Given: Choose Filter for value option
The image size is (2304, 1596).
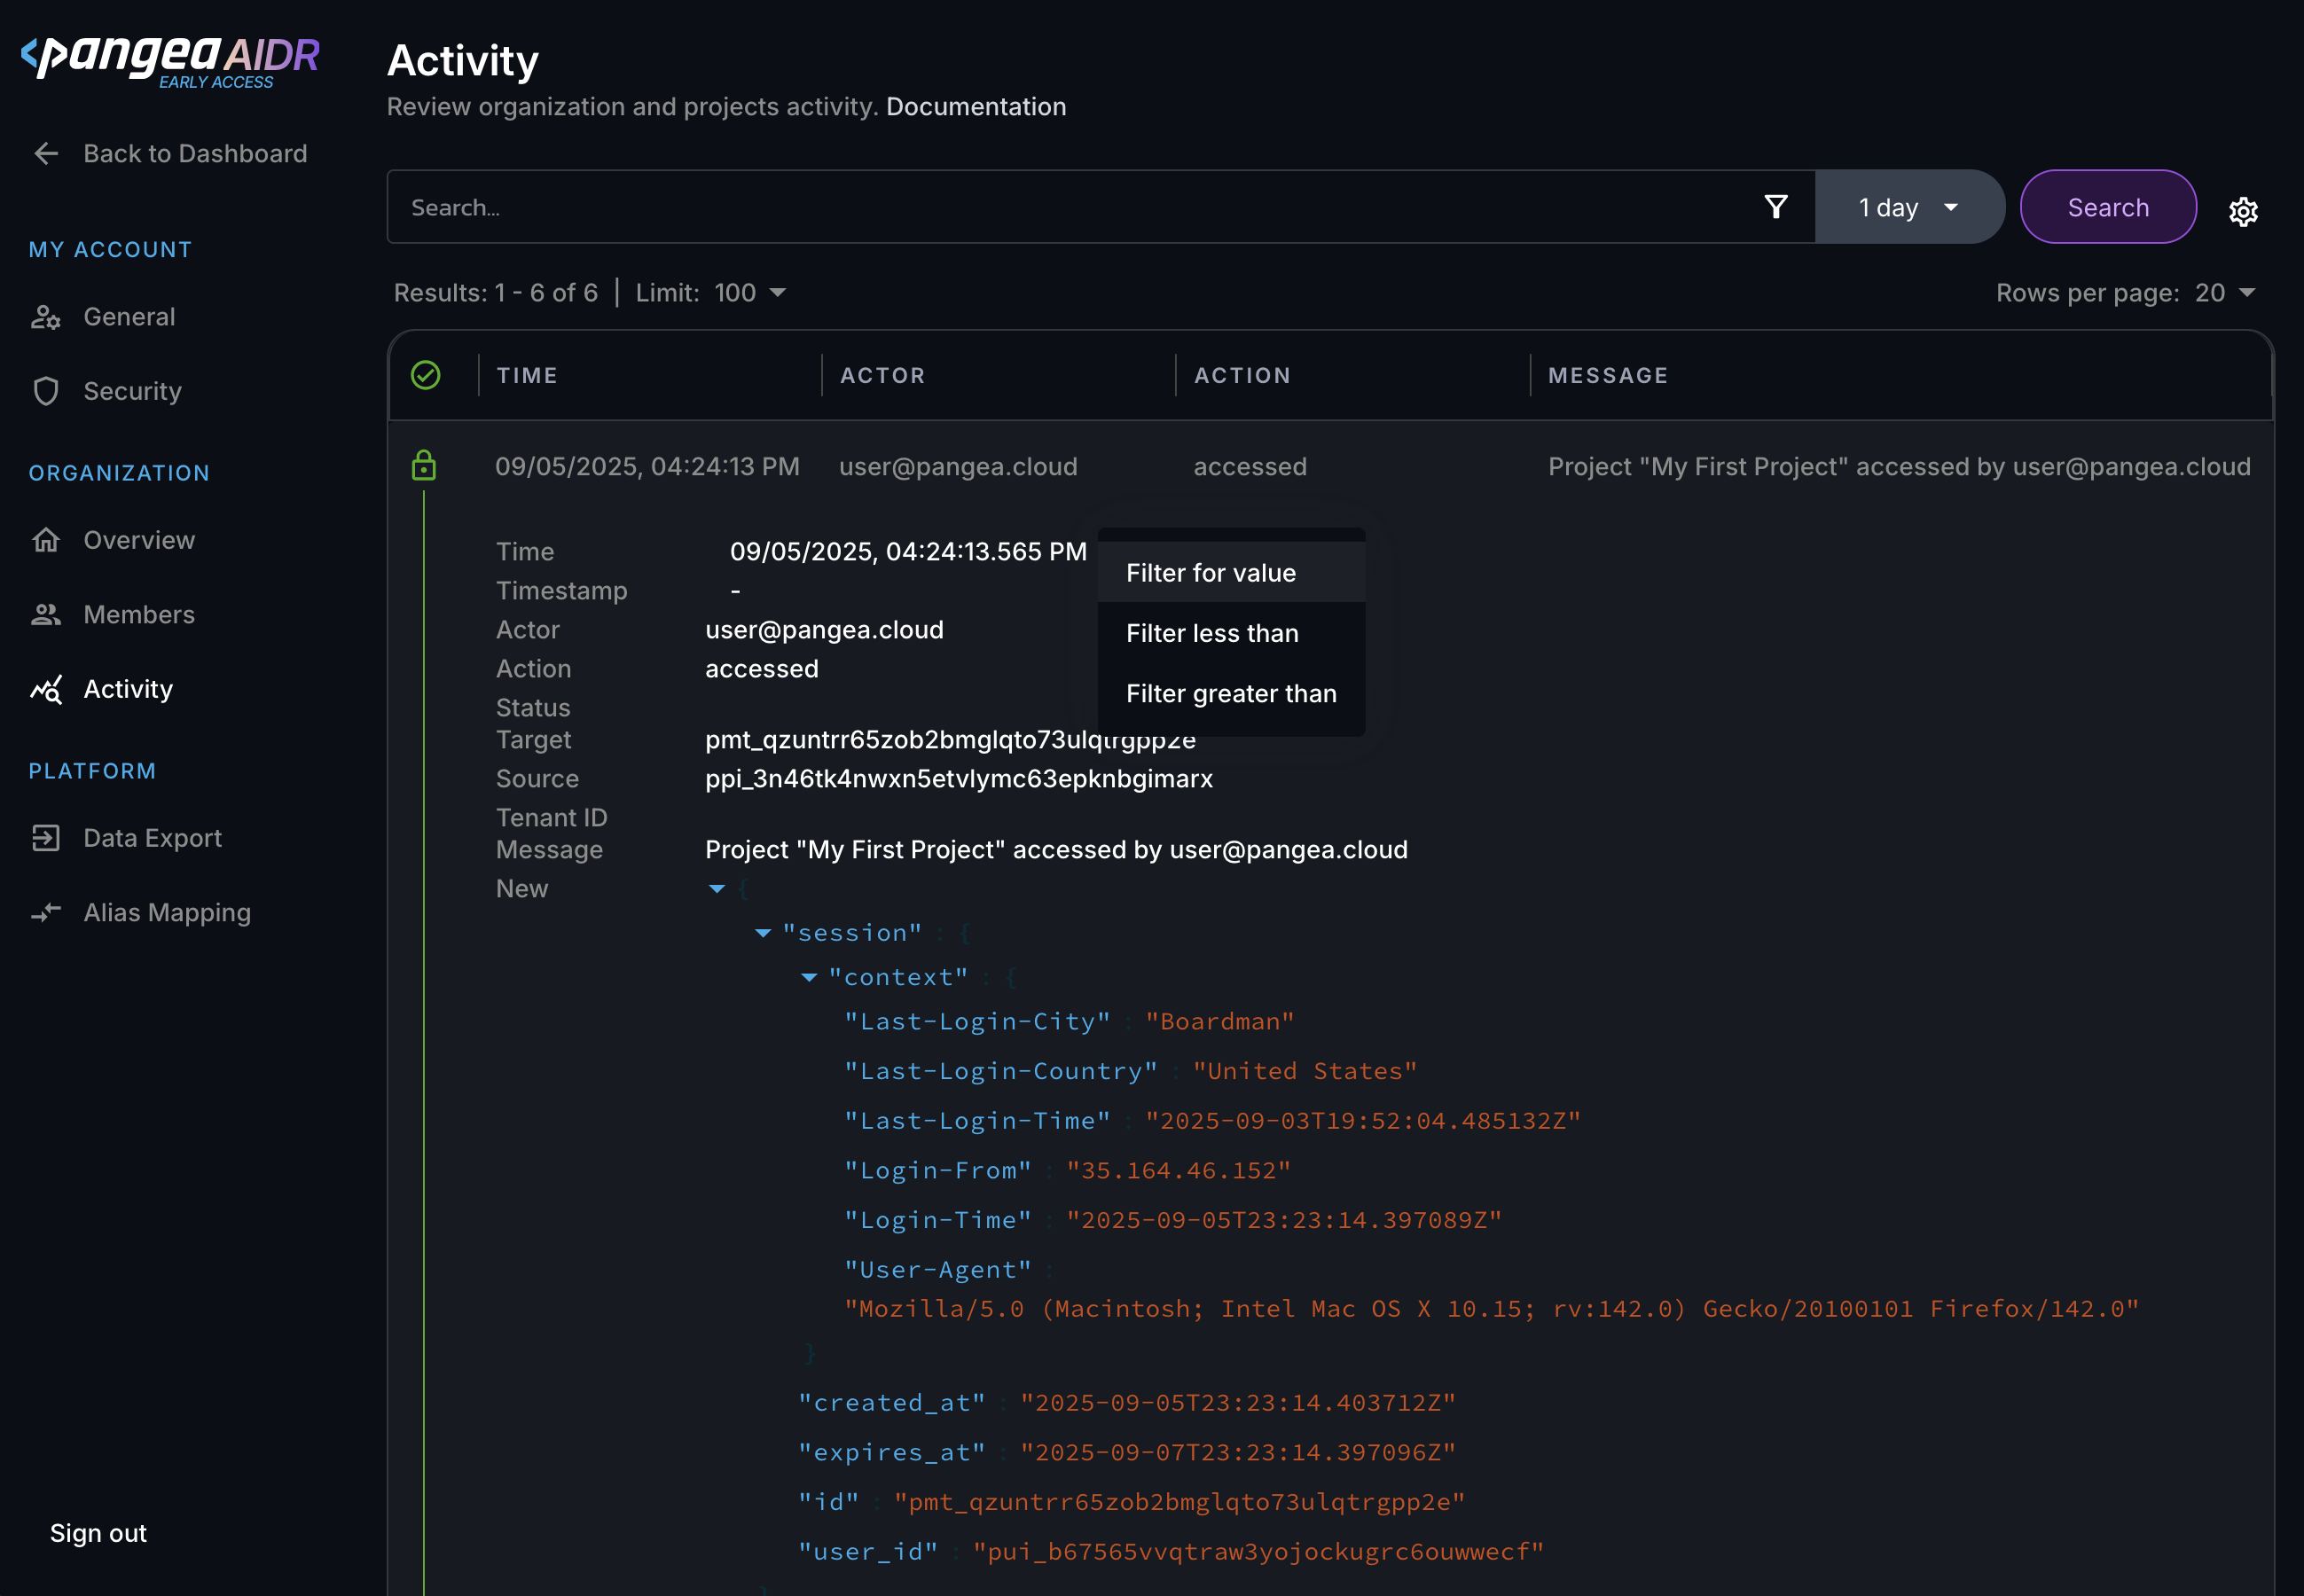Looking at the screenshot, I should (x=1231, y=573).
